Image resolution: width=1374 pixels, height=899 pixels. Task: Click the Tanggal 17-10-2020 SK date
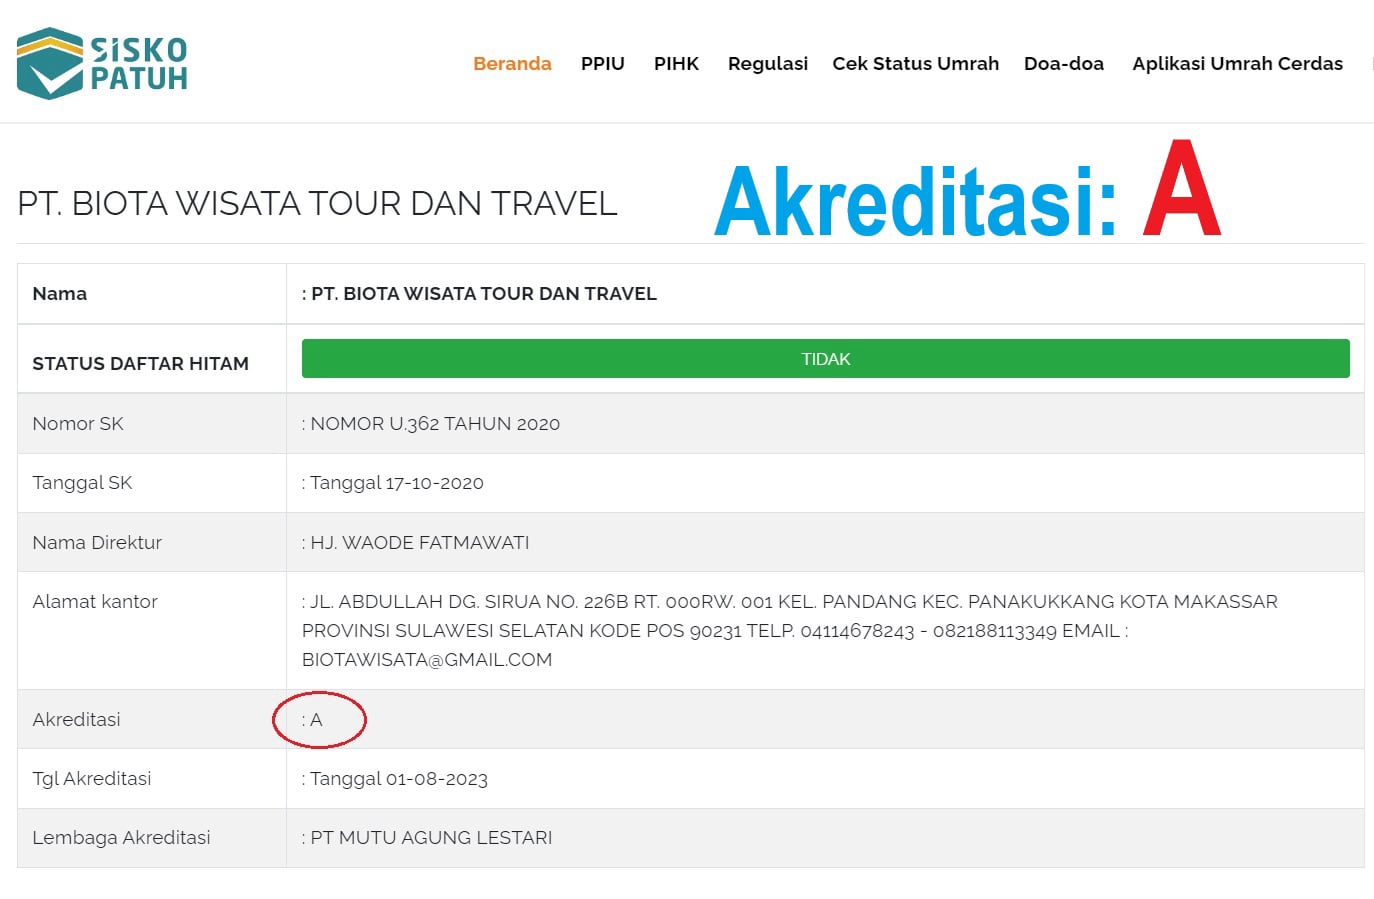pos(396,483)
